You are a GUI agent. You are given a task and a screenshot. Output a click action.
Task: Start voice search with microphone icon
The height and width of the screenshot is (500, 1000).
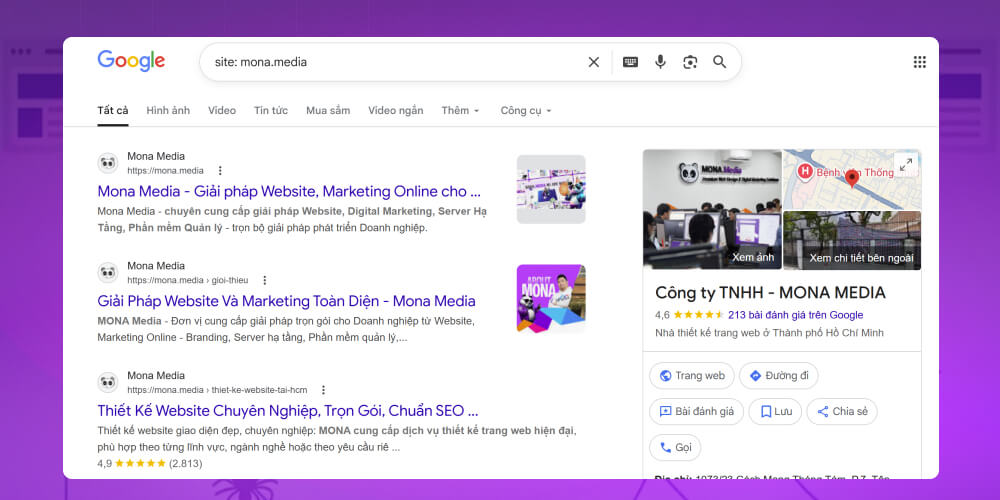tap(660, 62)
